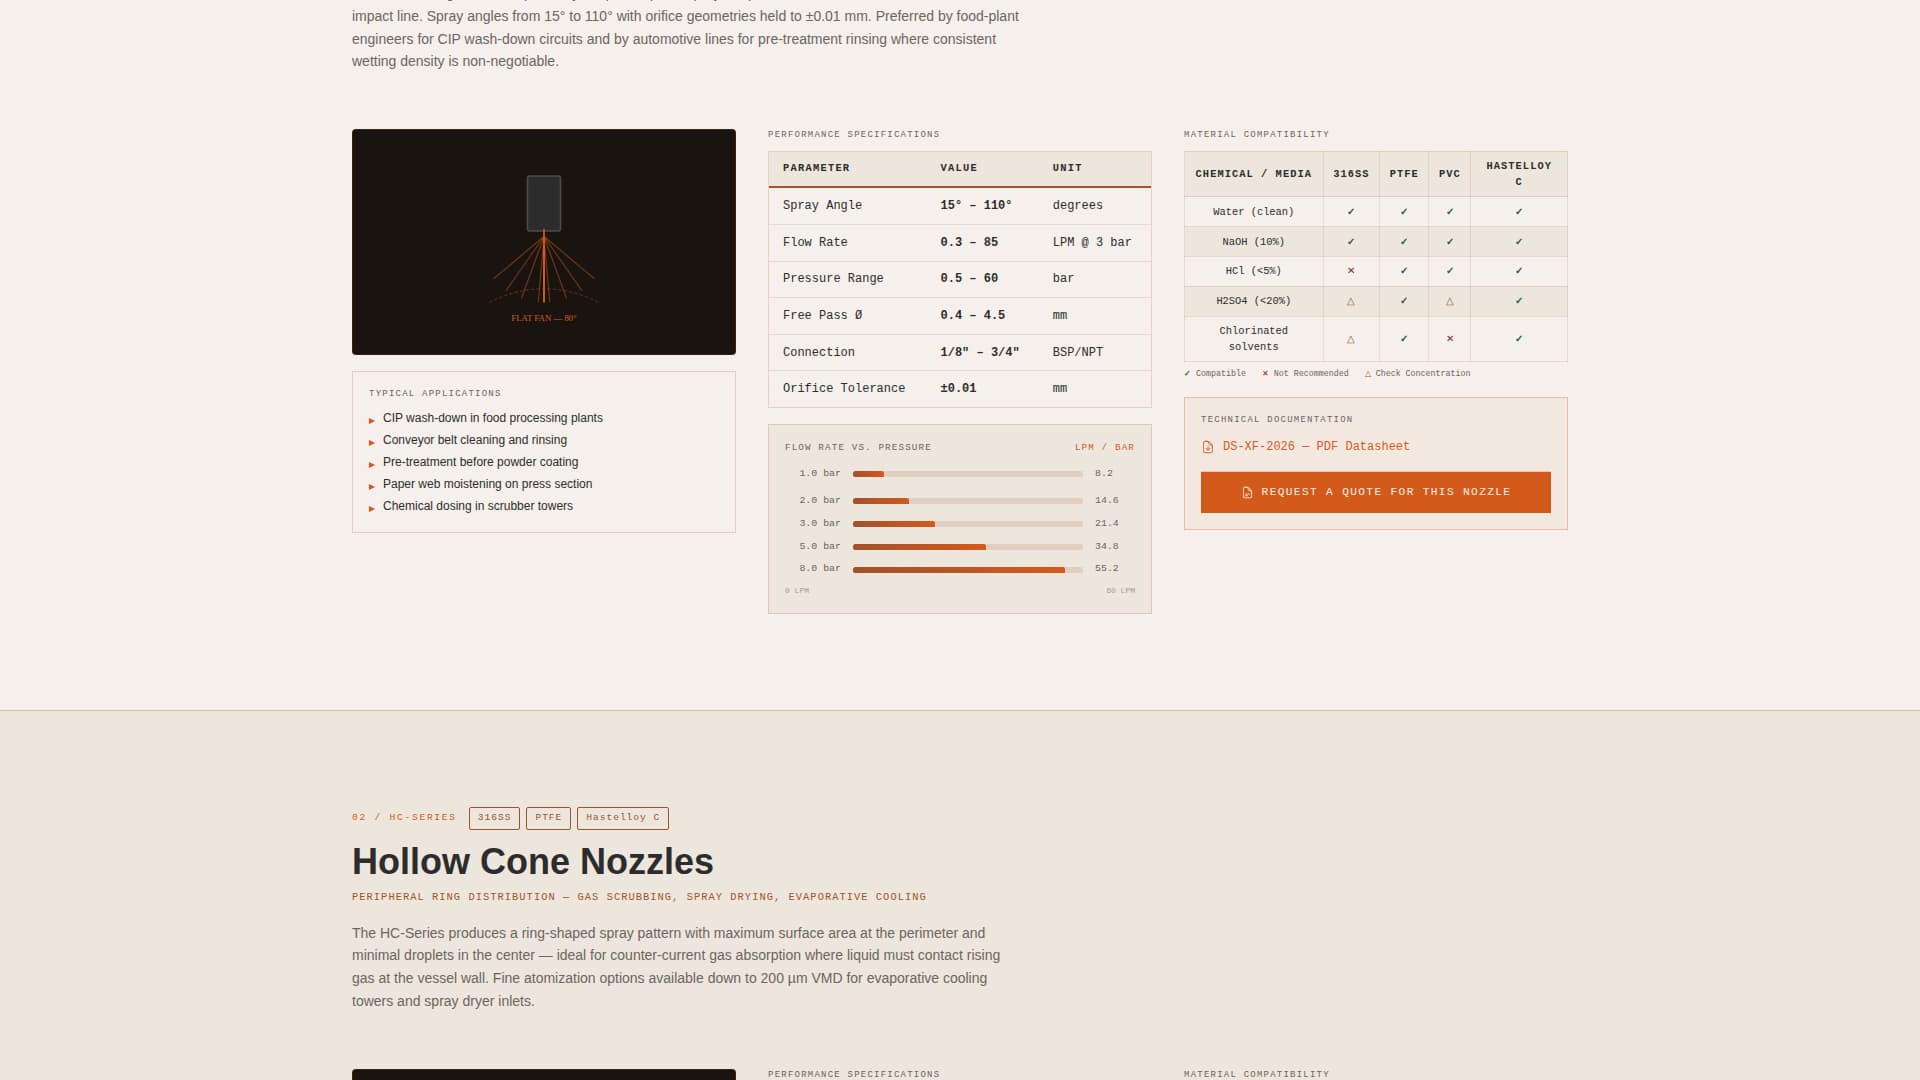Click the arrow before Chemical dosing application
This screenshot has width=1920, height=1080.
point(371,507)
